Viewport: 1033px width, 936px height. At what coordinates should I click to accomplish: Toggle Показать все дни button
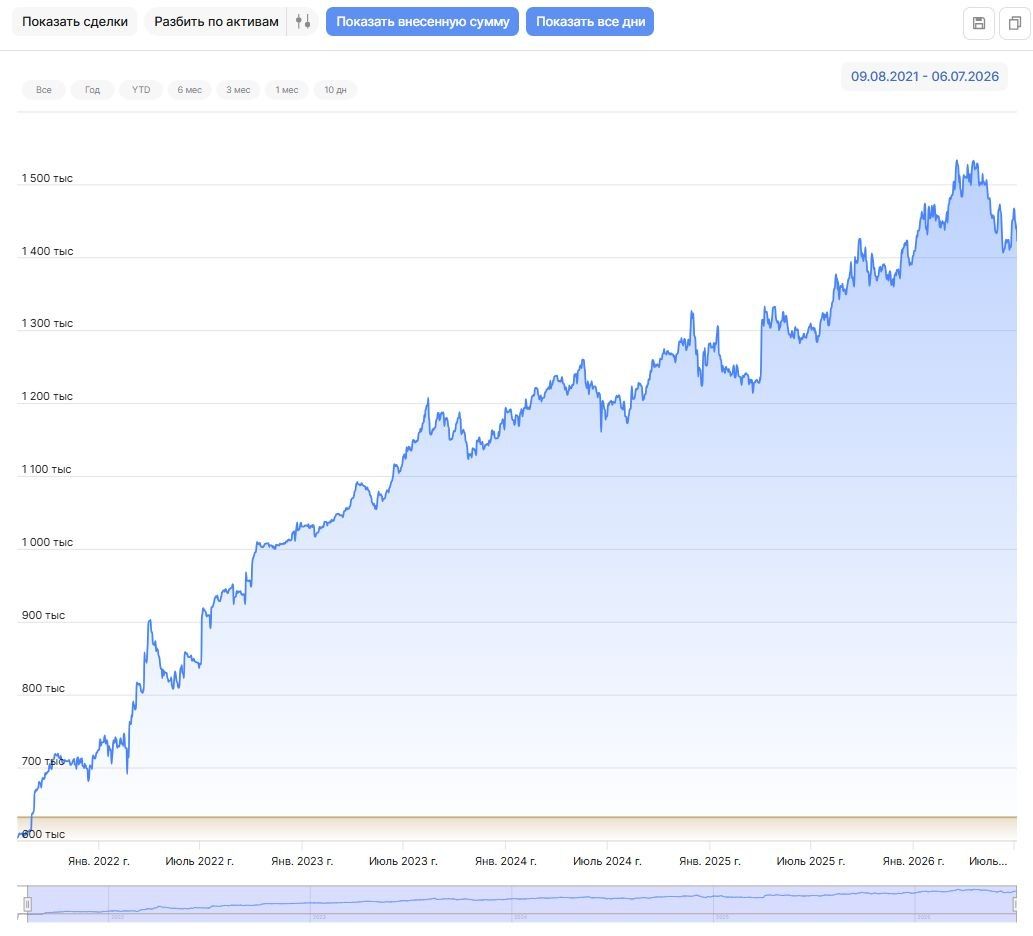[590, 22]
